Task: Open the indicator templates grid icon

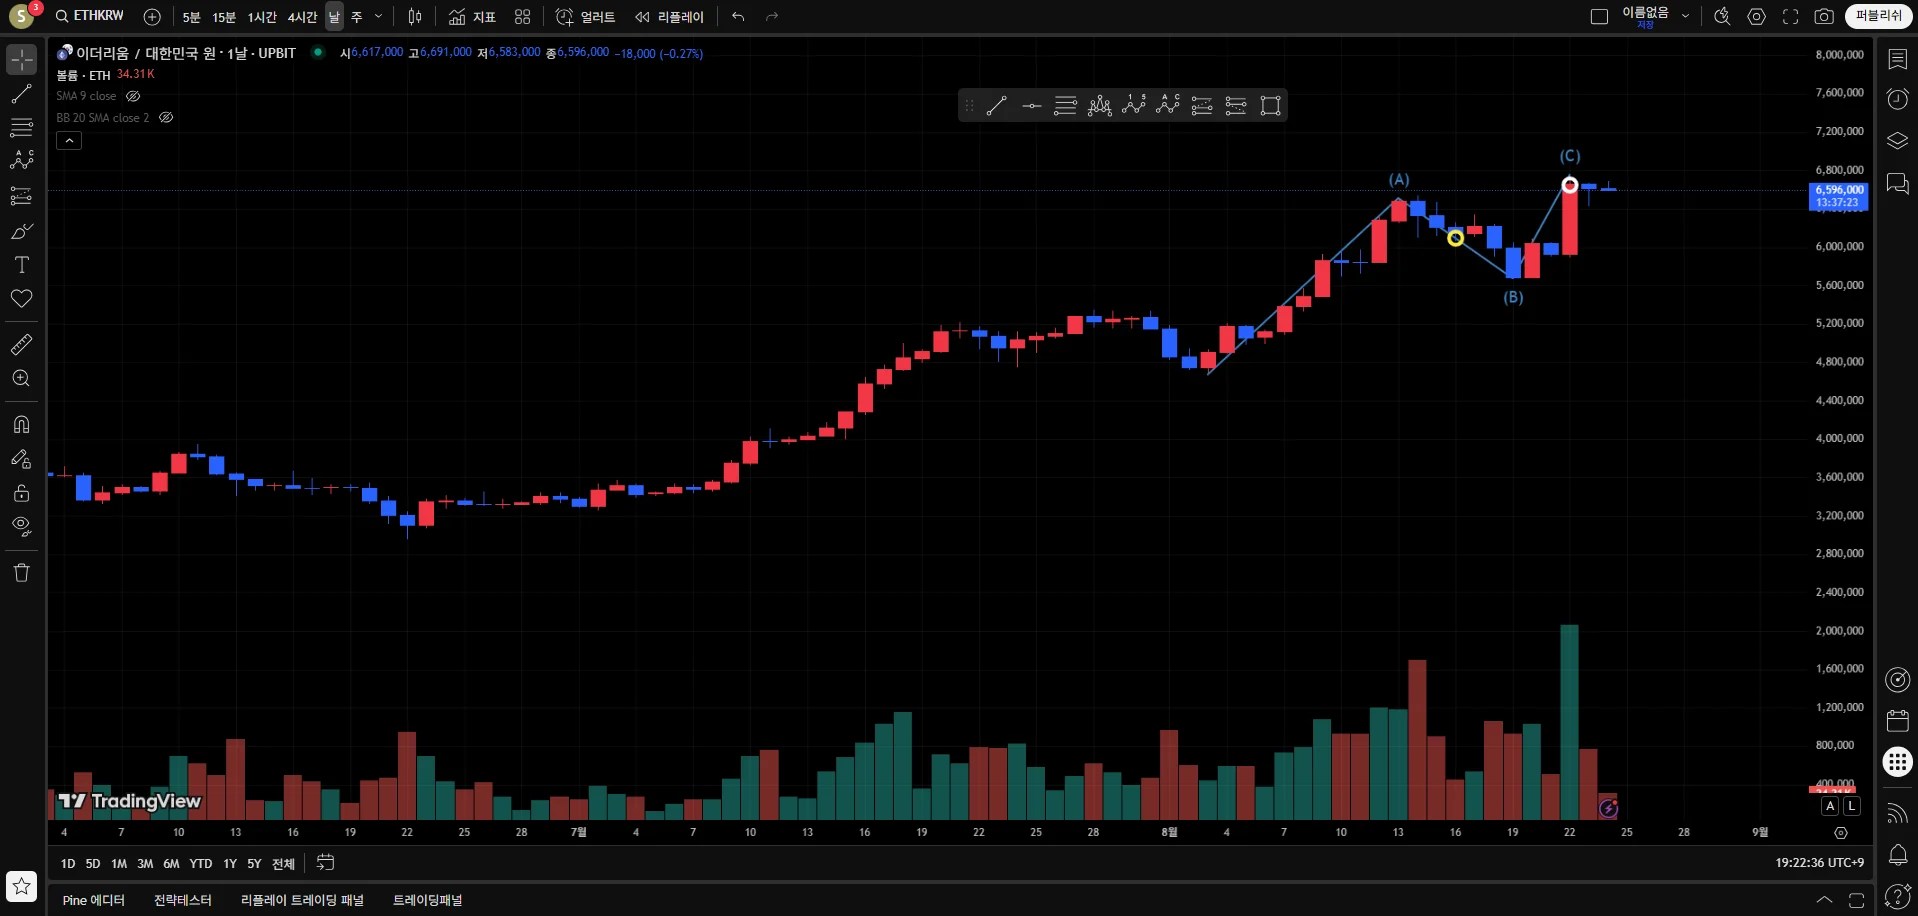Action: point(522,17)
